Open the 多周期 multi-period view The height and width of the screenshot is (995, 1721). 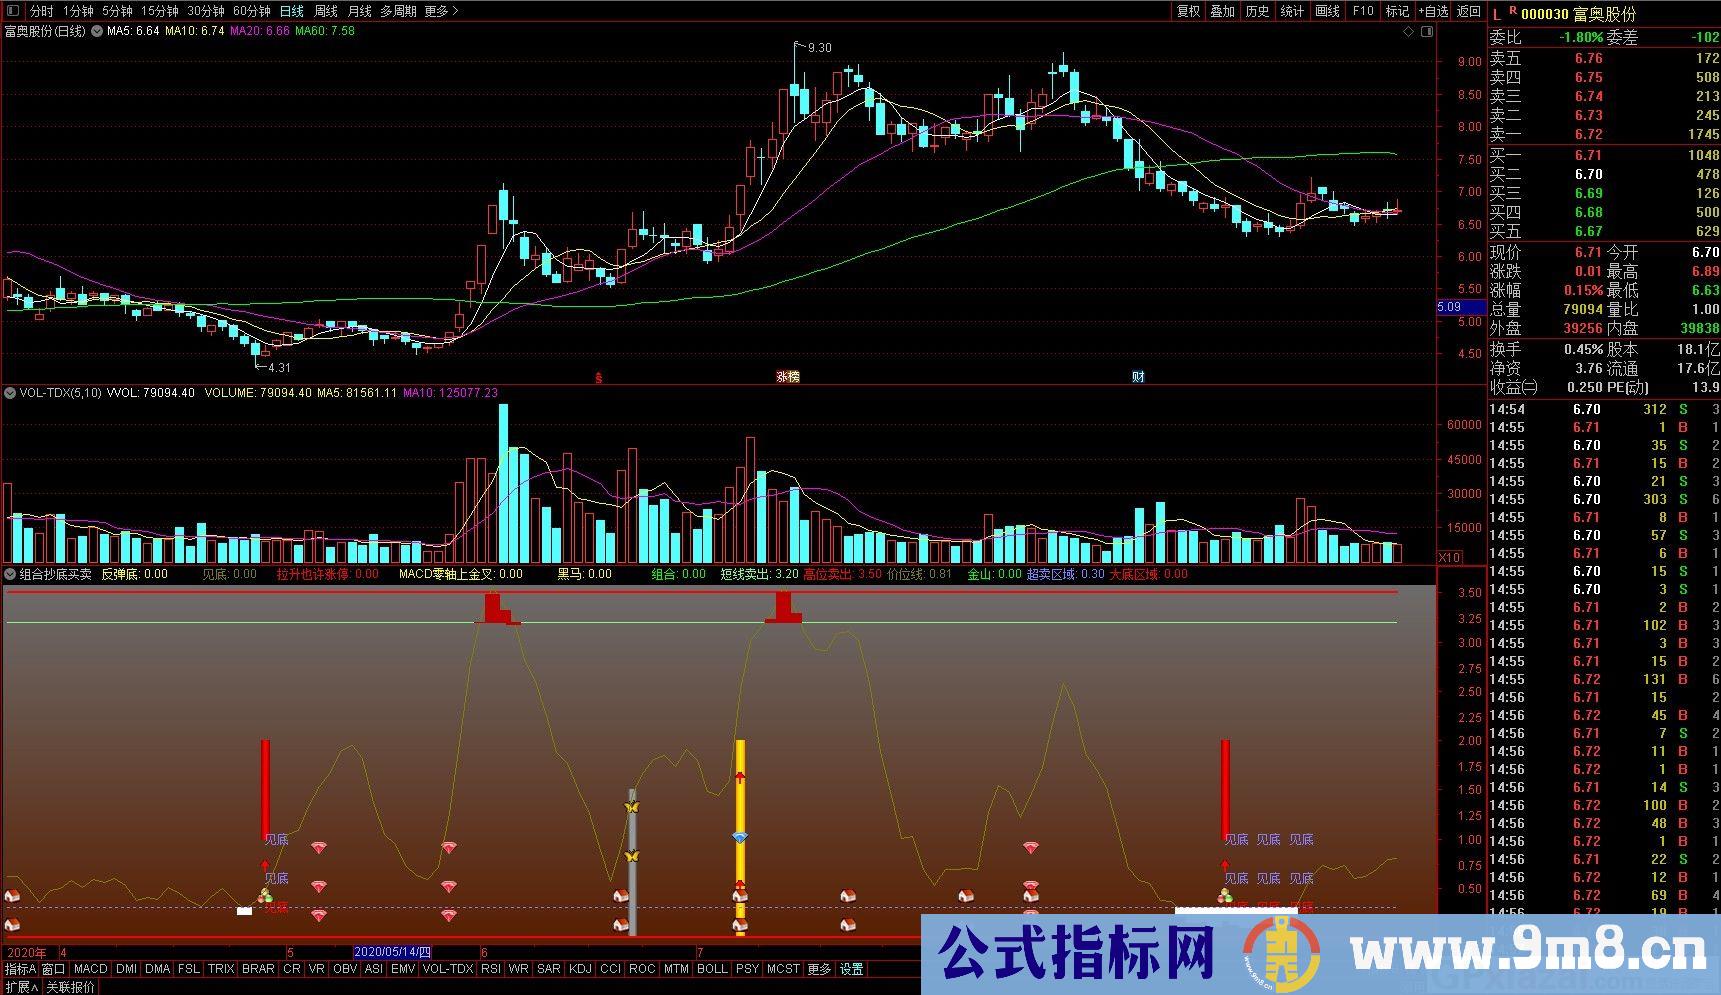pos(398,11)
